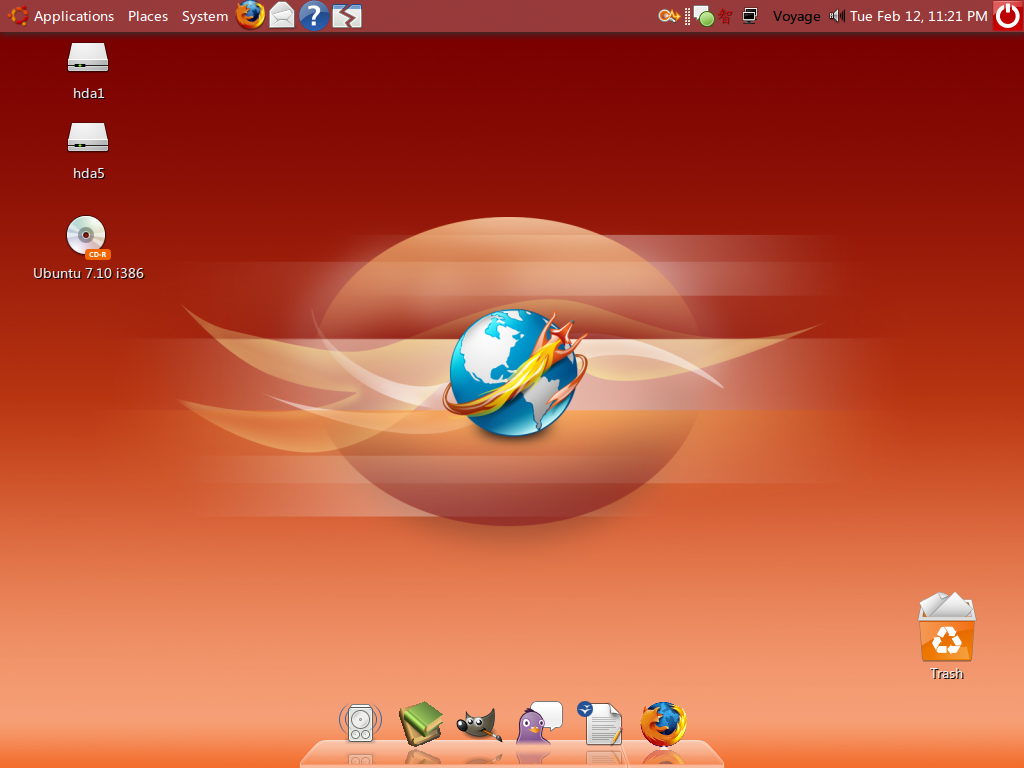
Task: Click the green books dock icon
Action: [421, 723]
